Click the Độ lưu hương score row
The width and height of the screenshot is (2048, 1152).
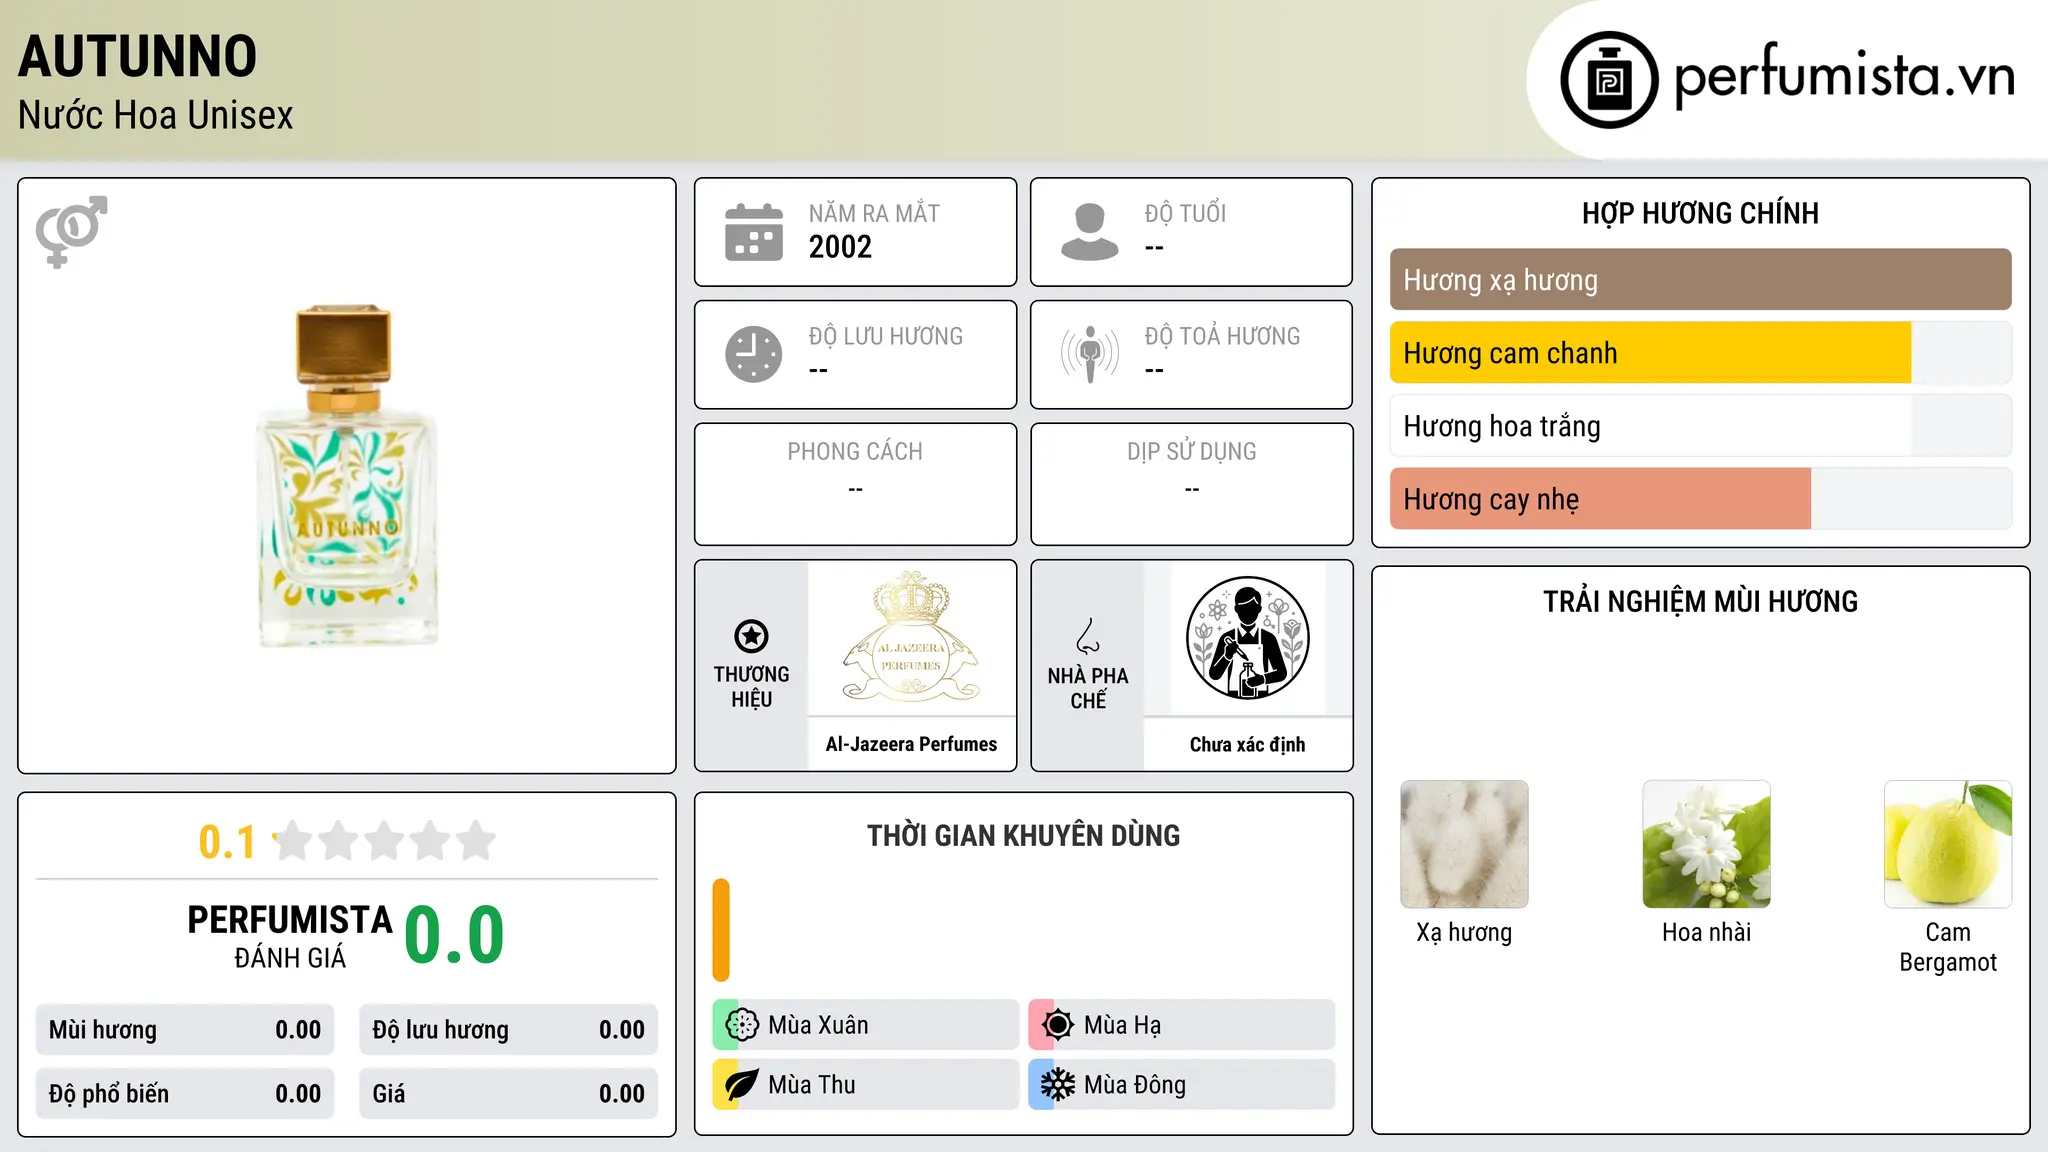(508, 1030)
